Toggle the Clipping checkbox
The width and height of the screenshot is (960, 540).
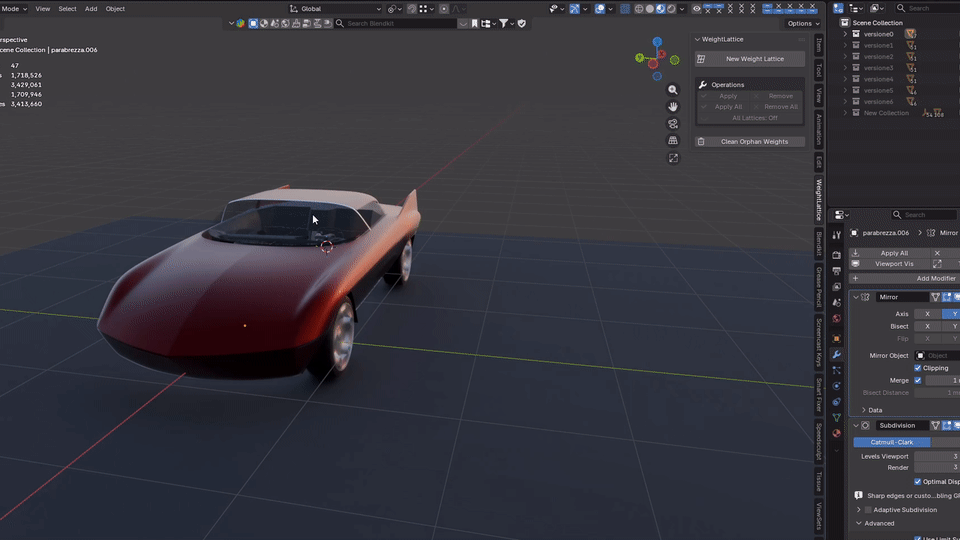click(918, 368)
